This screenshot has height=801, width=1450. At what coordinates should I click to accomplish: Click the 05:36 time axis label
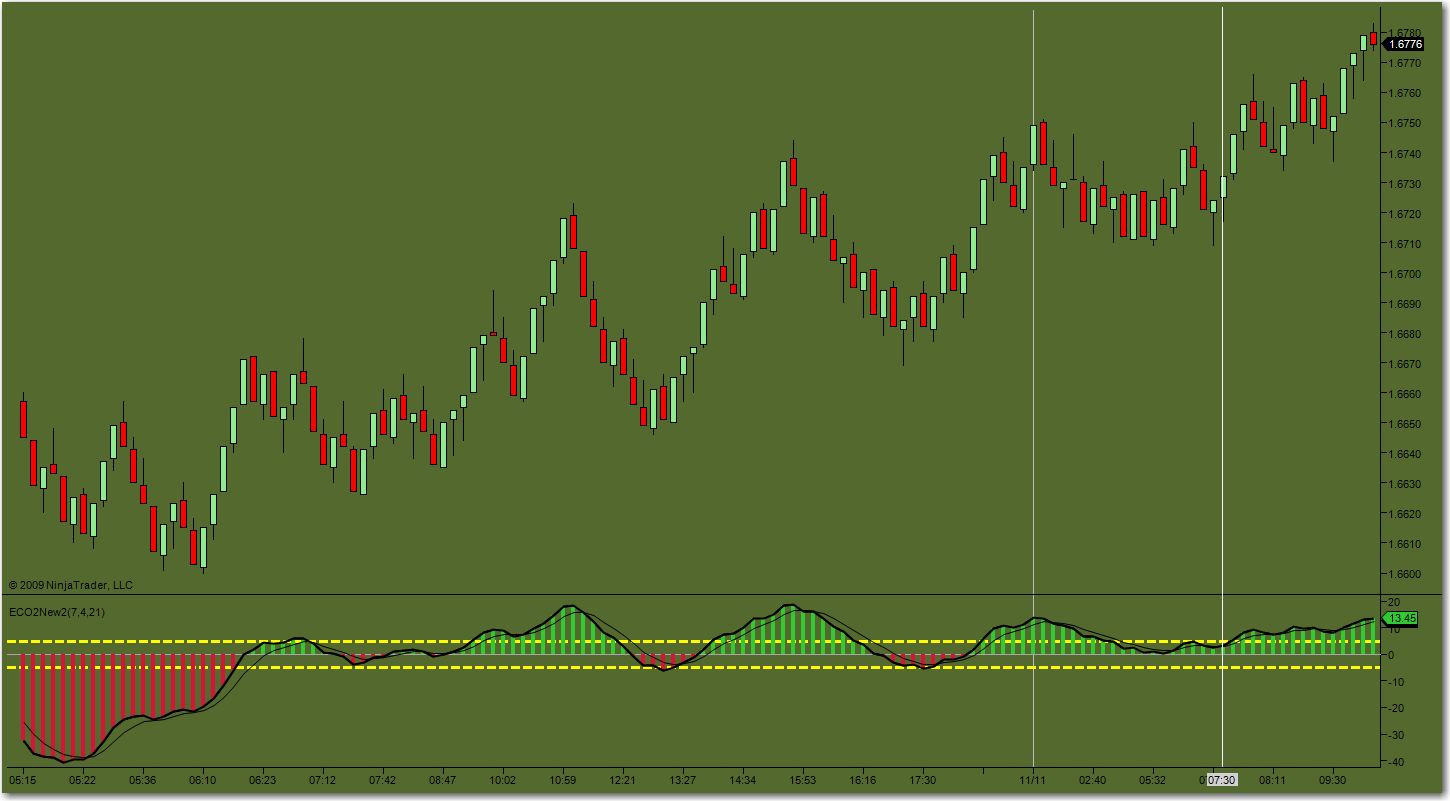pos(142,779)
